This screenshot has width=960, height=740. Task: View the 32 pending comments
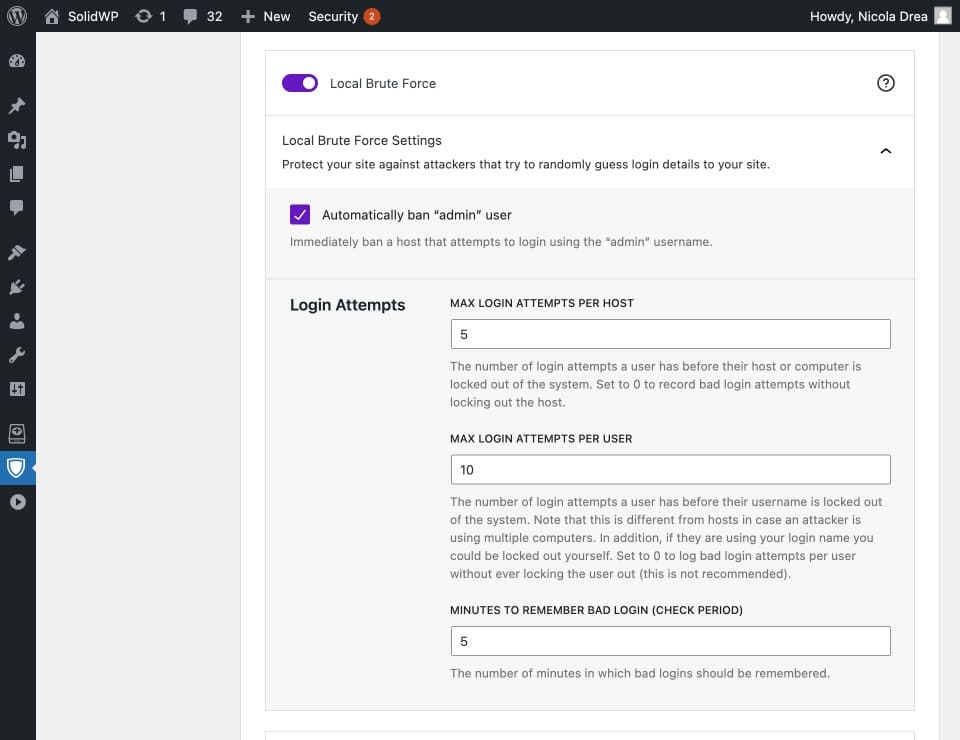(x=202, y=16)
